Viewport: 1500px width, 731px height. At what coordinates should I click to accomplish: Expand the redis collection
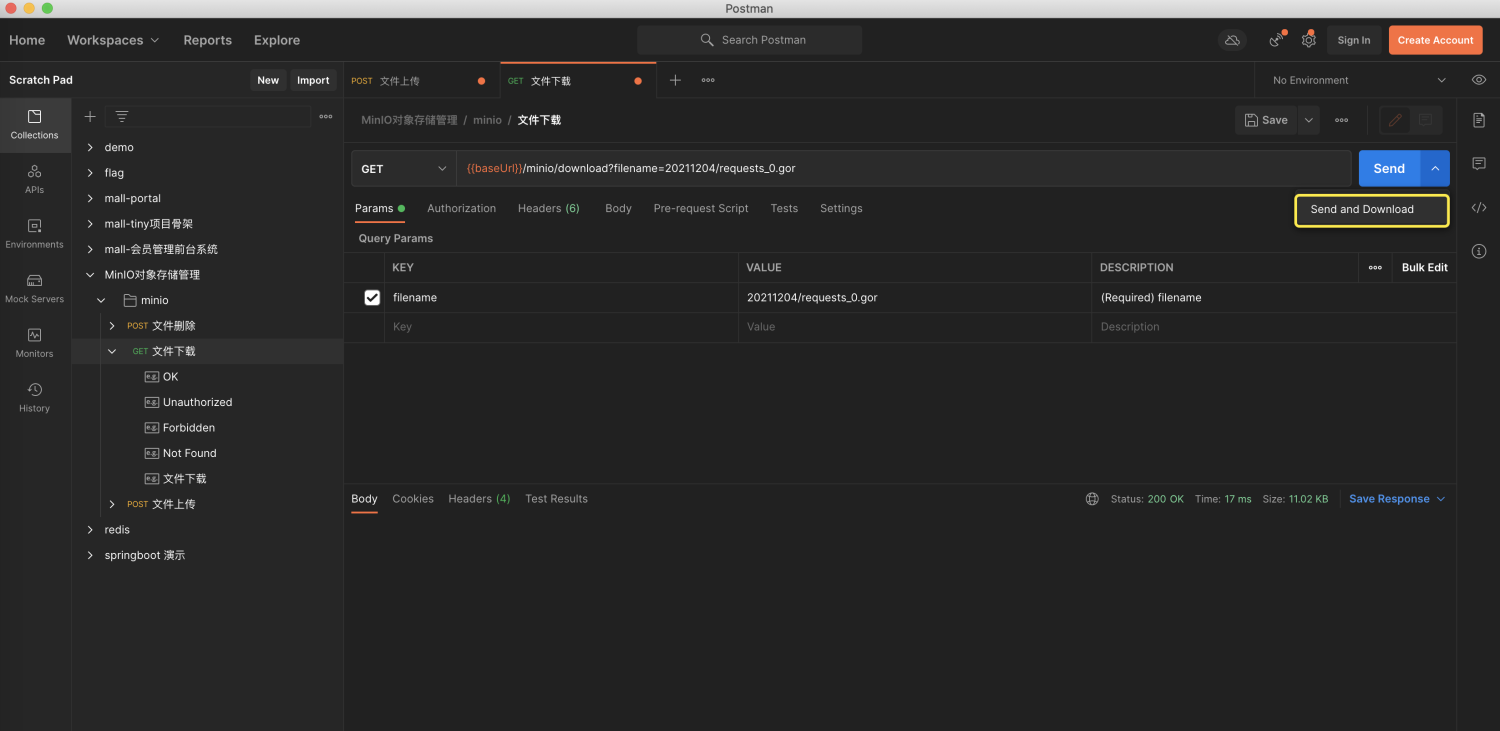(90, 530)
